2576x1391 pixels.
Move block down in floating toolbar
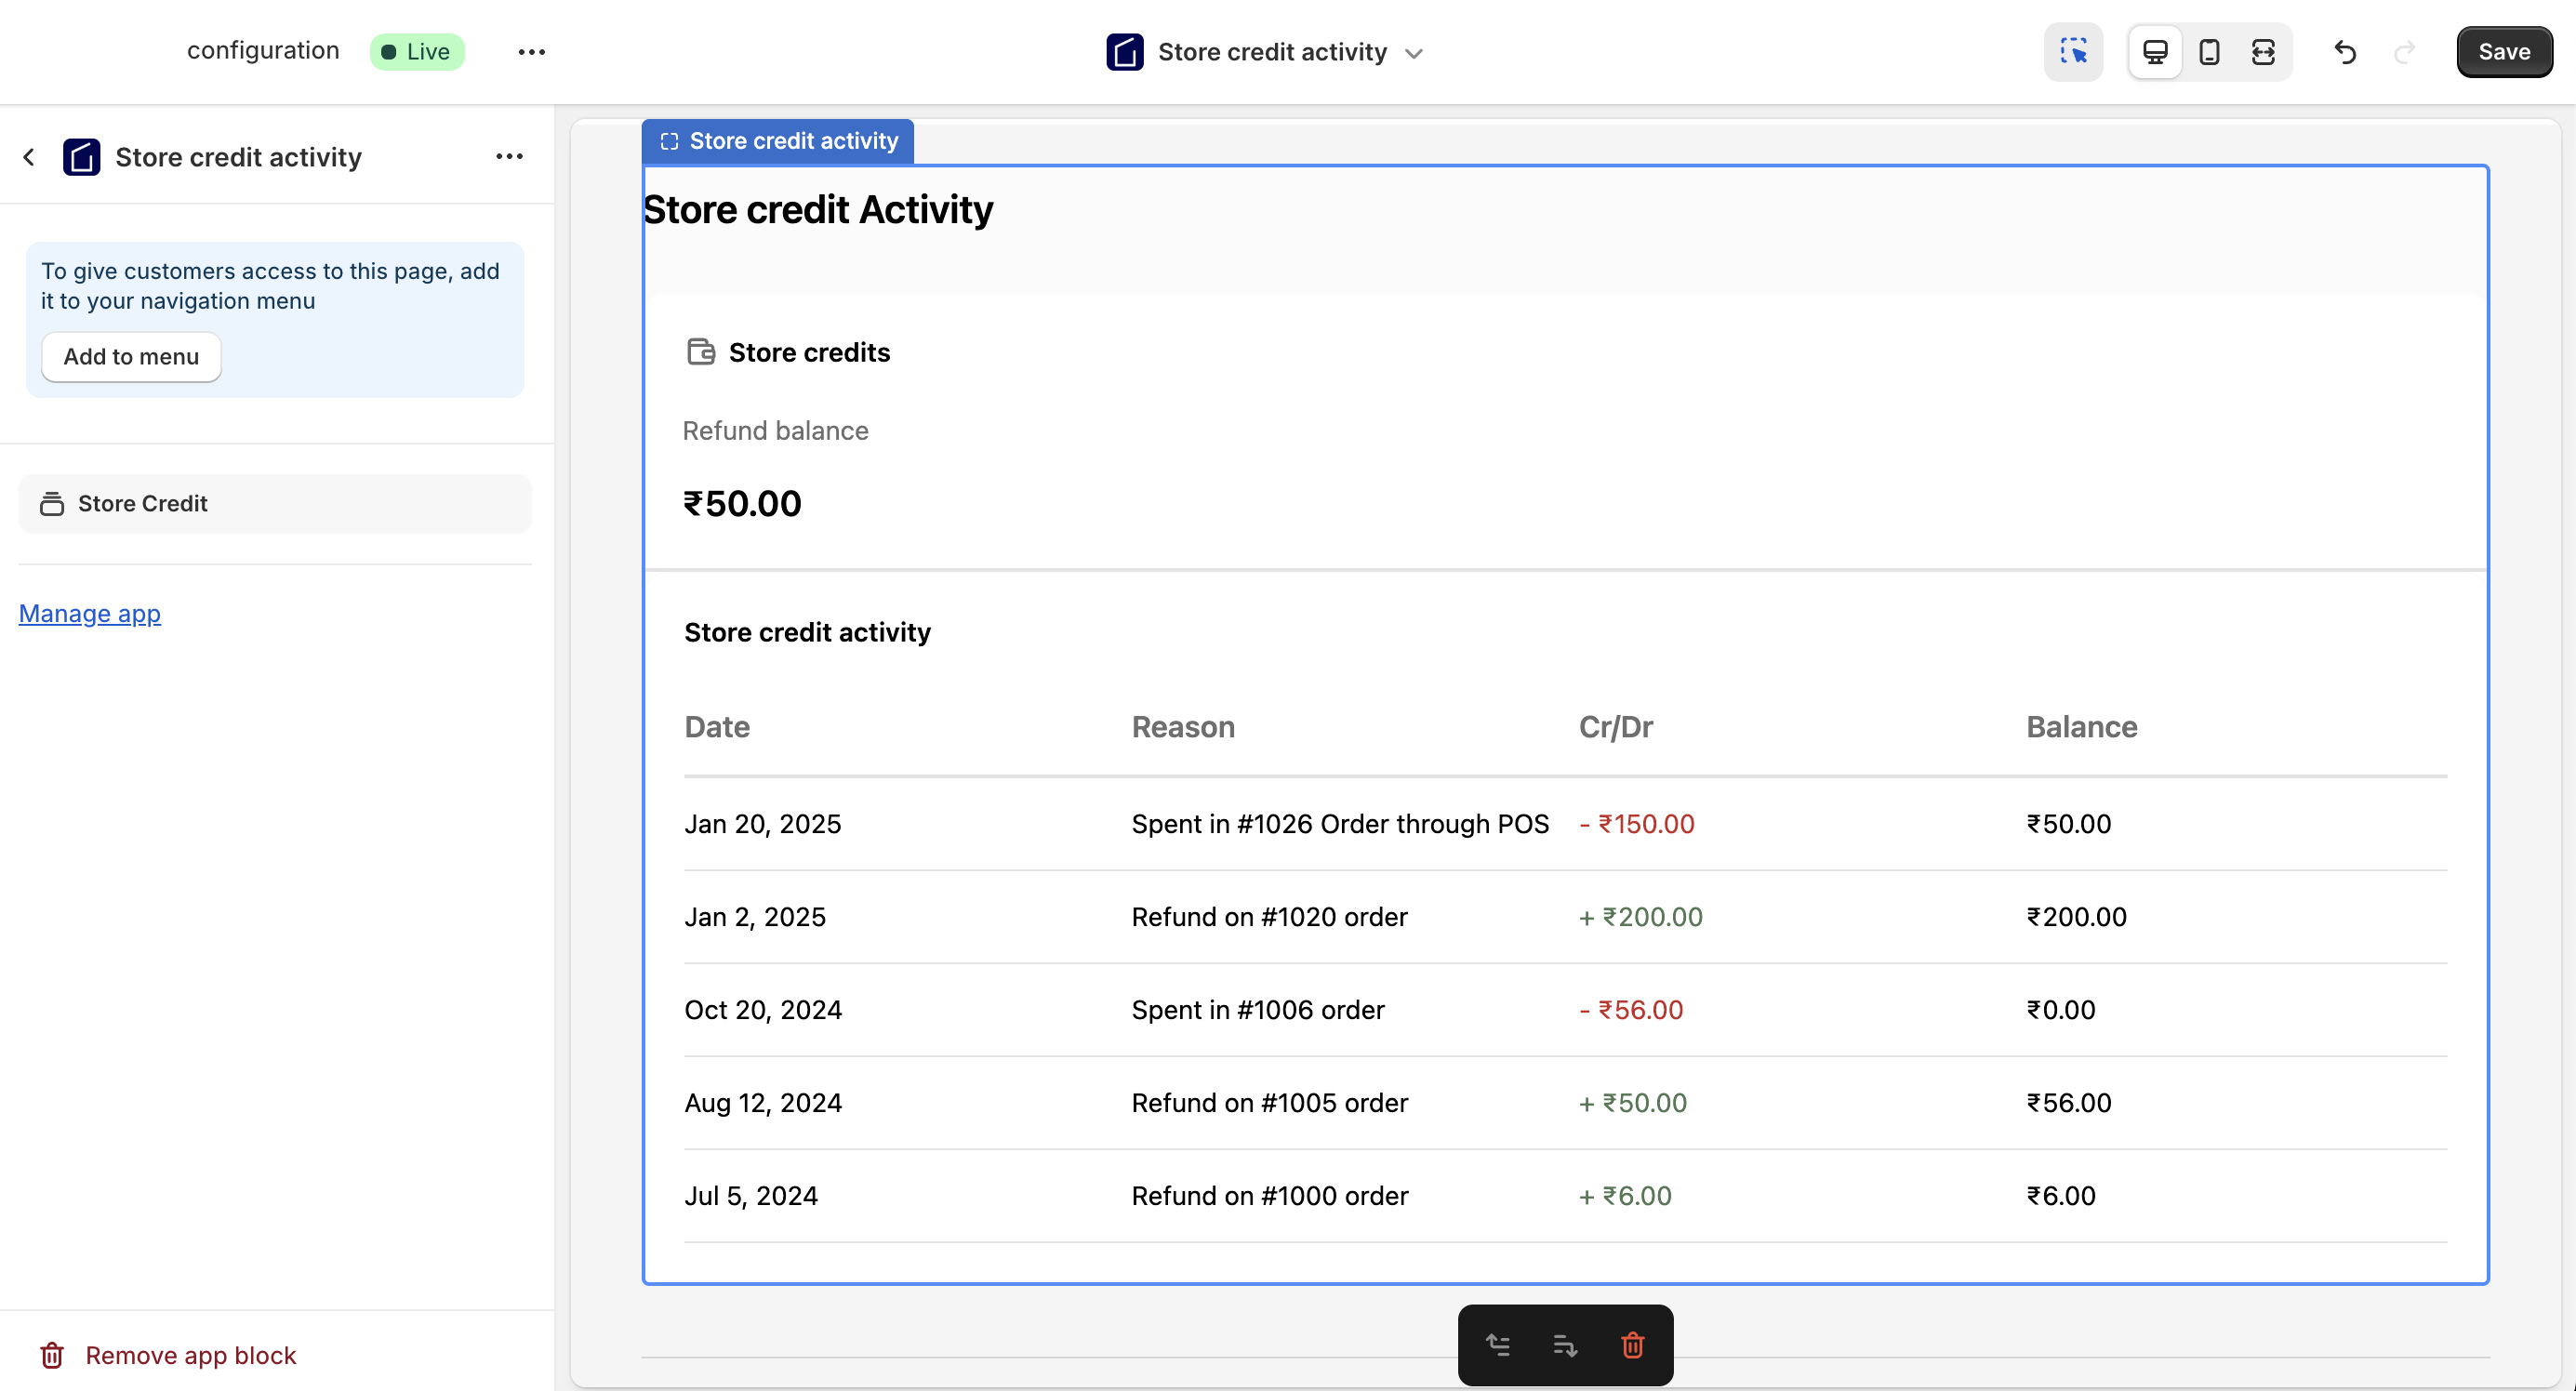pos(1565,1345)
